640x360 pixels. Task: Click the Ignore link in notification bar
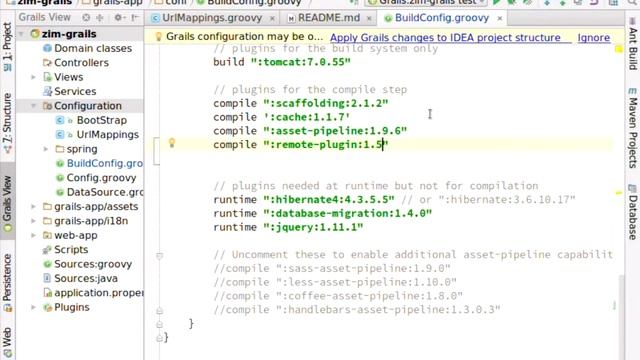click(x=593, y=37)
